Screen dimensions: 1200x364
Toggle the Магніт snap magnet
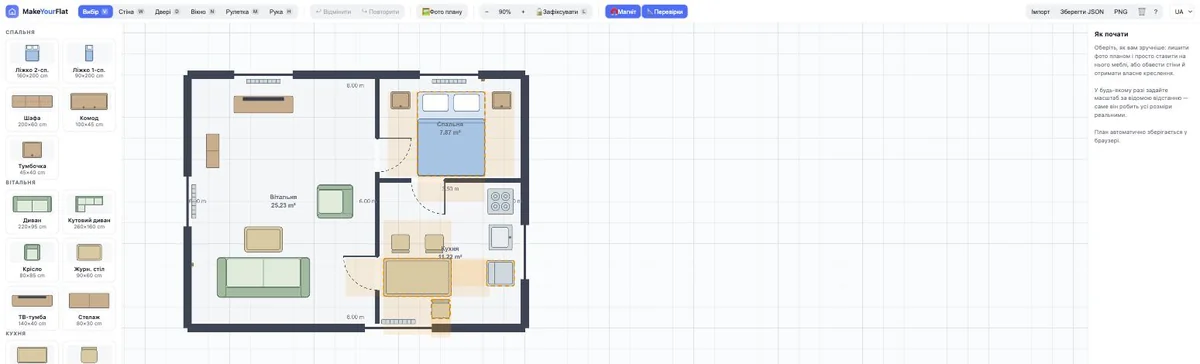pyautogui.click(x=623, y=11)
